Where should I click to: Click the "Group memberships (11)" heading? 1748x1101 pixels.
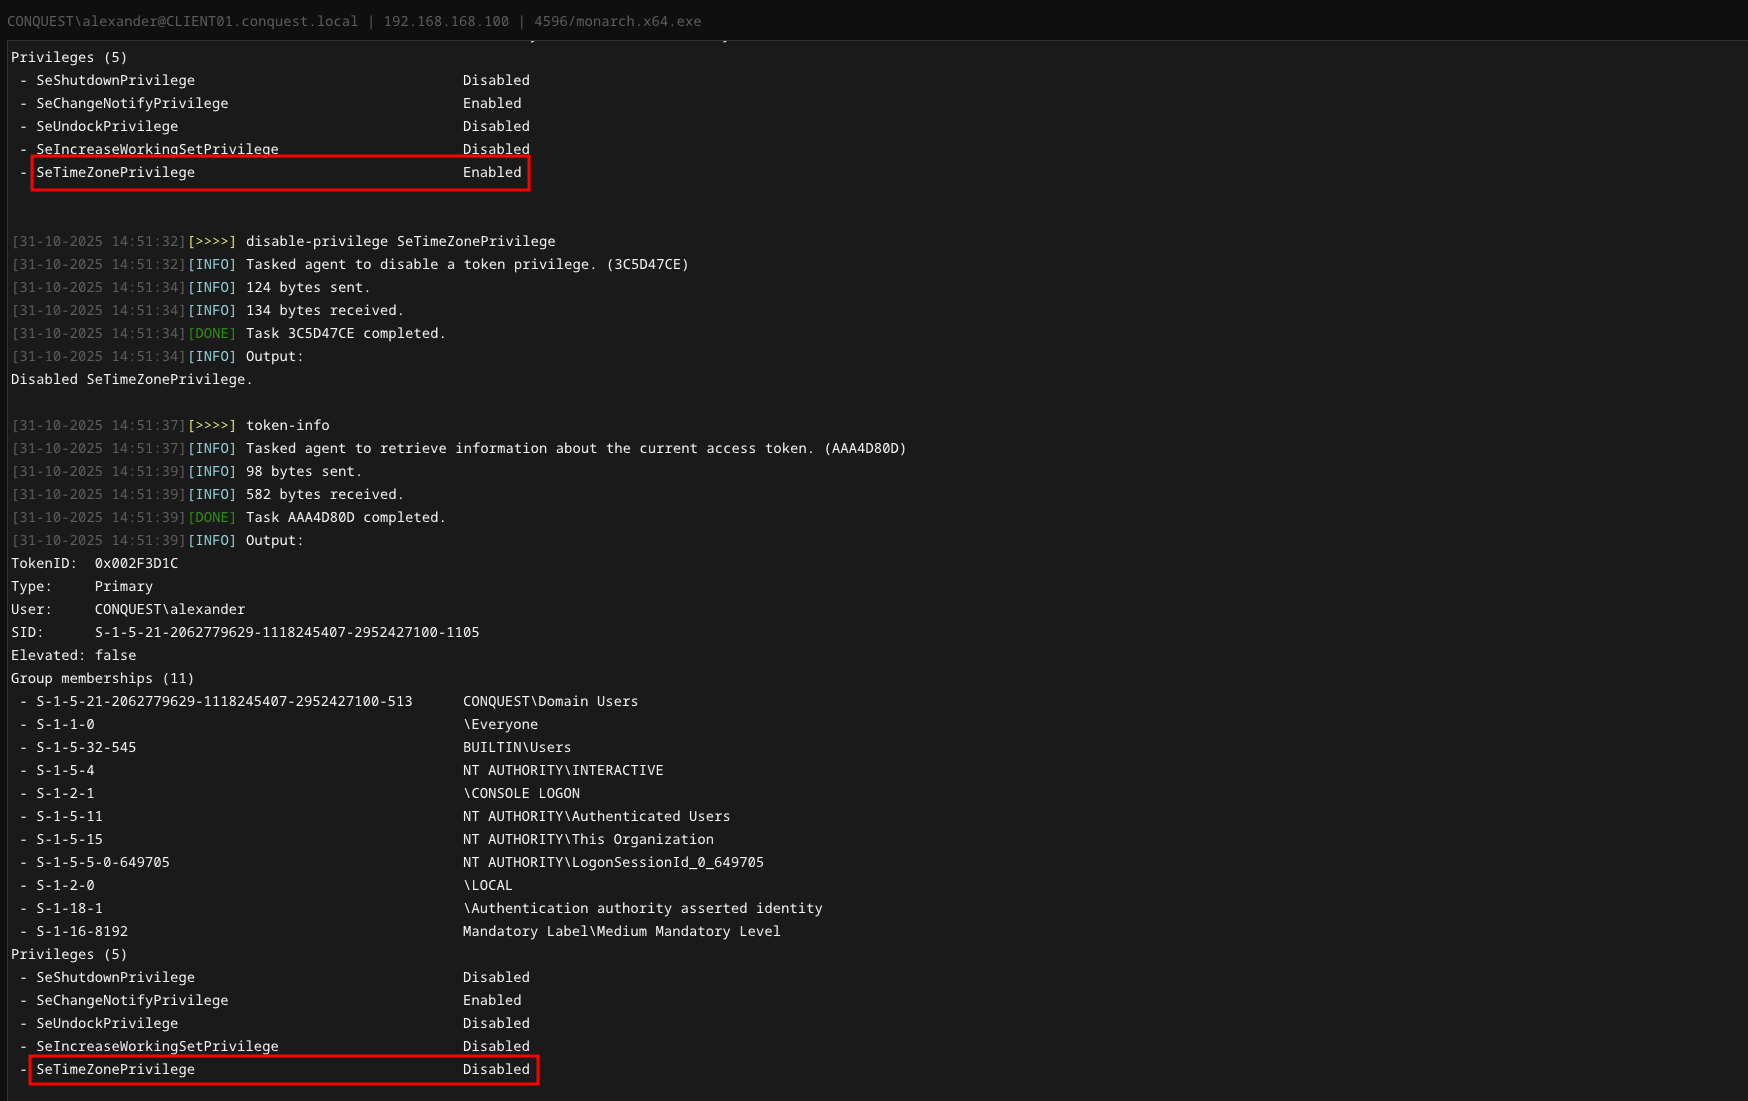[102, 678]
